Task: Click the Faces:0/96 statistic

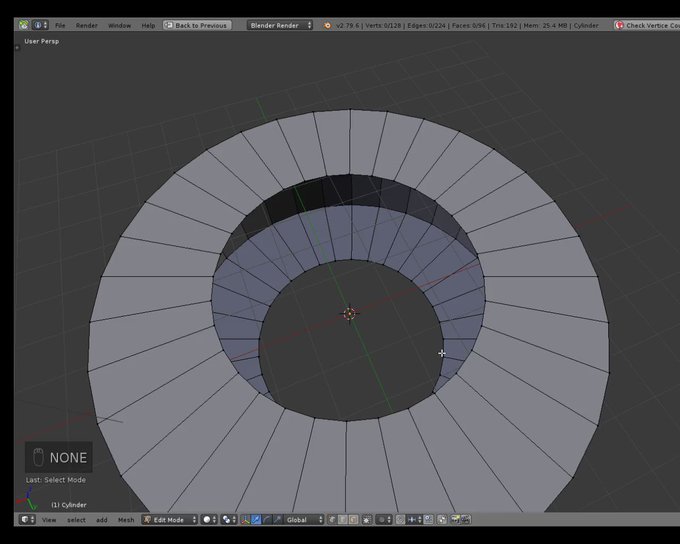Action: tap(468, 26)
